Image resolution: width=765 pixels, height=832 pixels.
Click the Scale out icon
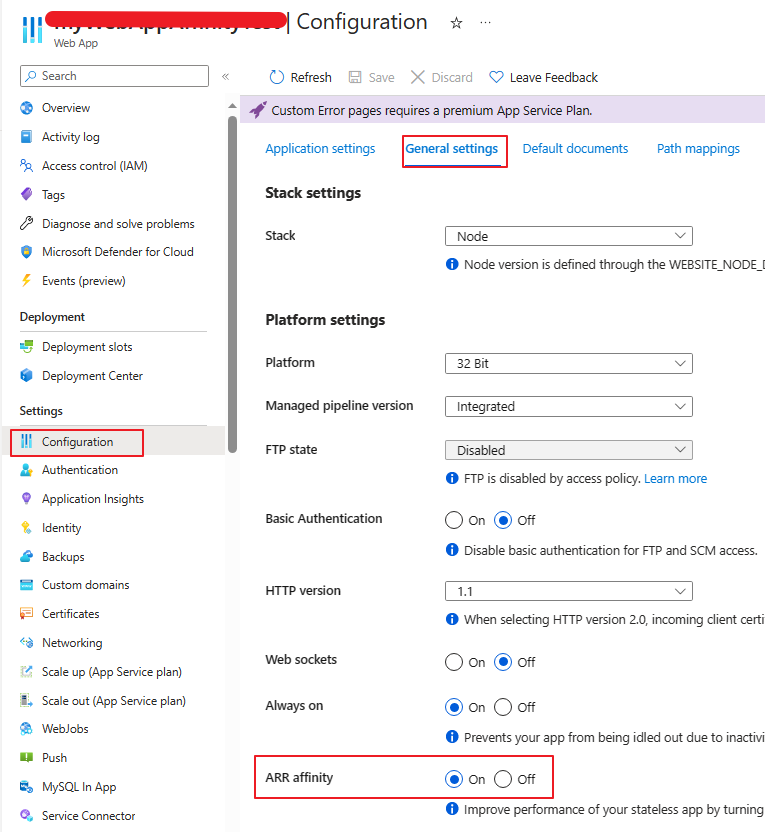tap(27, 700)
